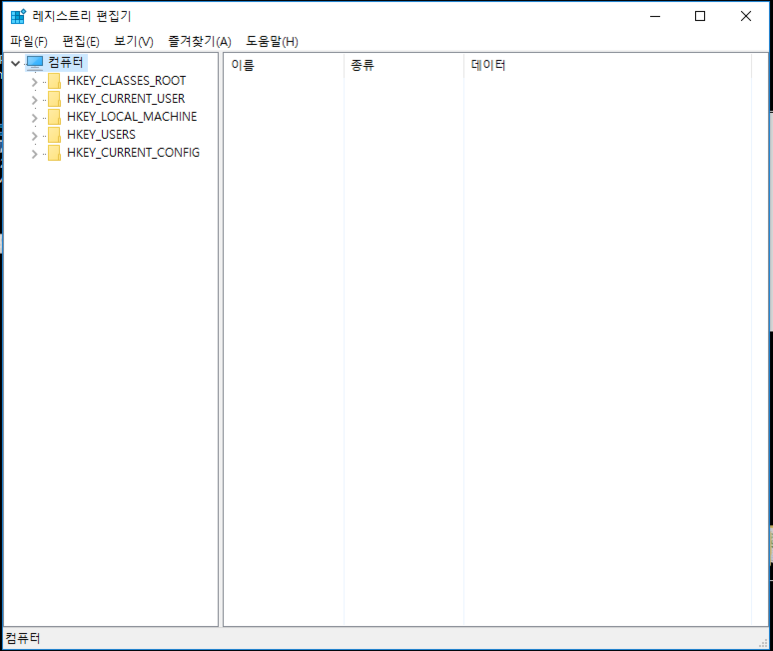Screen dimensions: 773x651
Task: Select the 컴퓨터 tree label
Action: tap(66, 63)
